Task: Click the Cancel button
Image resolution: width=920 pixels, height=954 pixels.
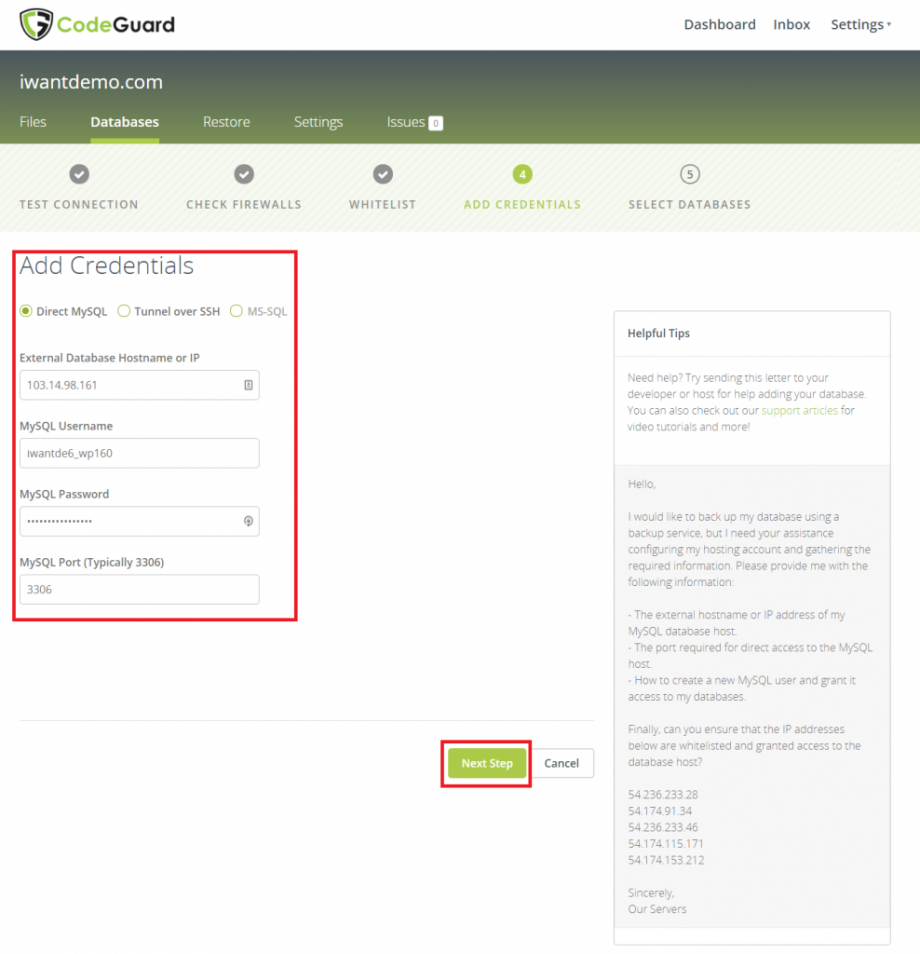Action: (561, 763)
